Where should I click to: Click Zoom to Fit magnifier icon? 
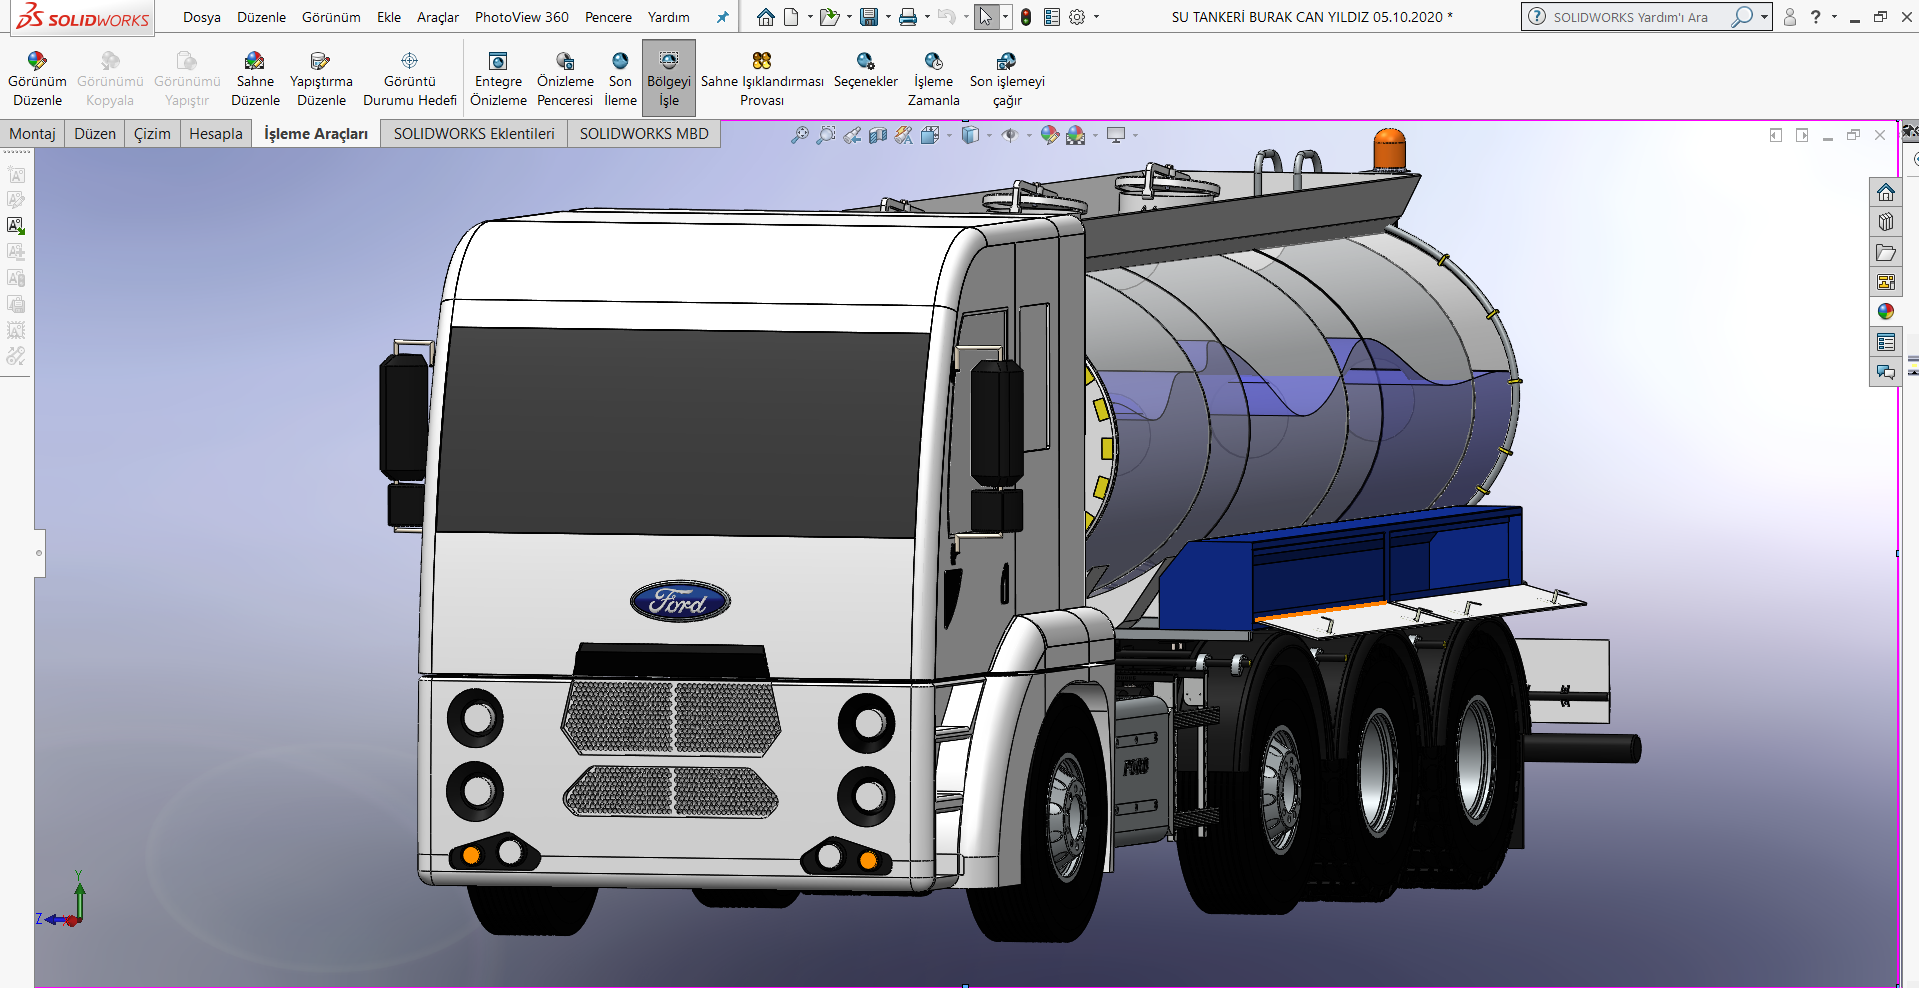800,135
